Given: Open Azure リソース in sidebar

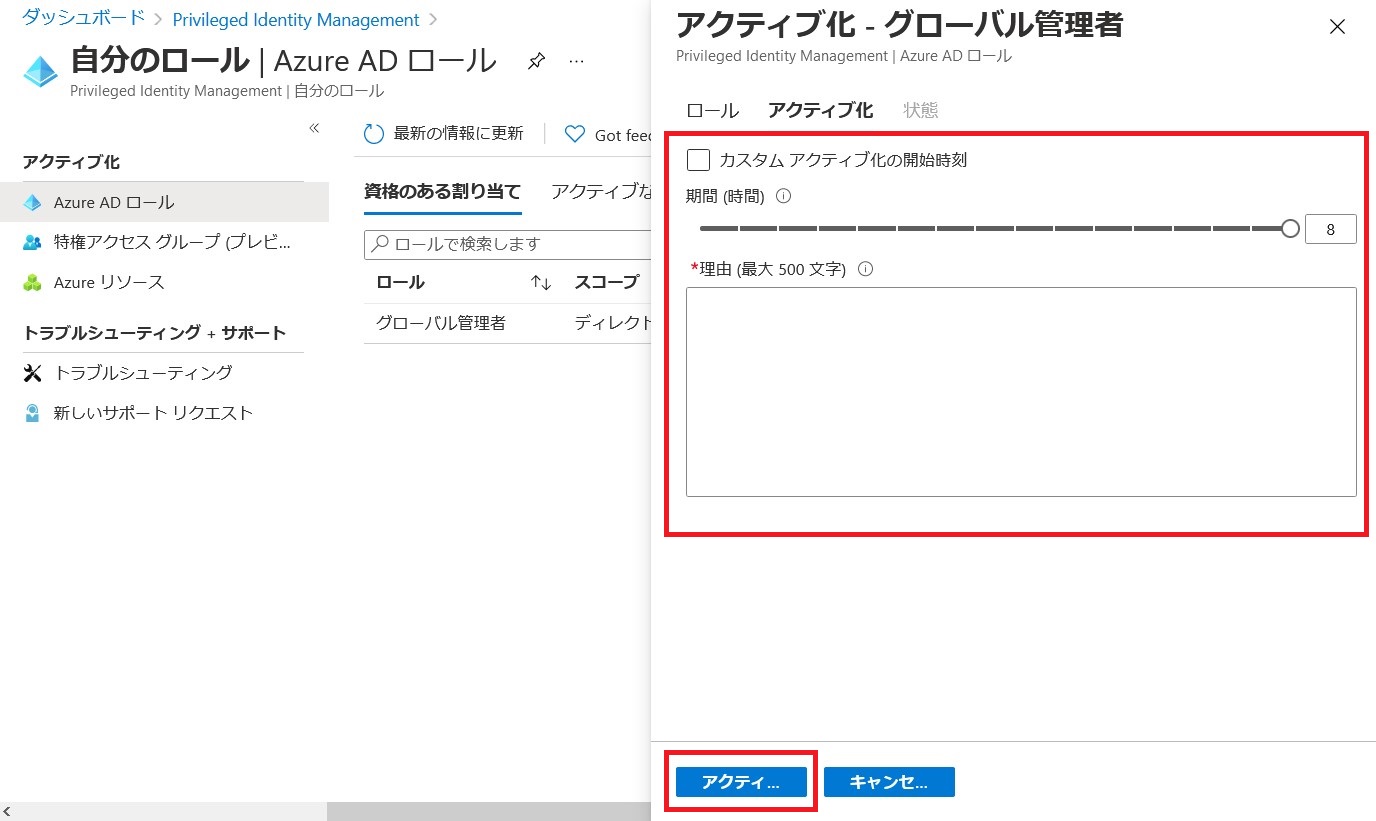Looking at the screenshot, I should point(164,283).
